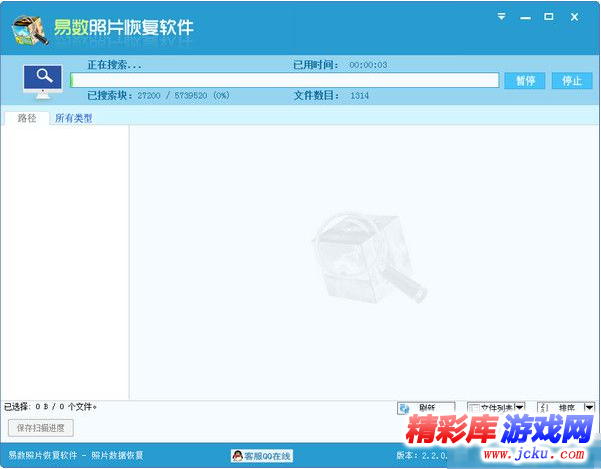Click the A-Z sort icon beside 排序
This screenshot has width=601, height=469.
(x=544, y=408)
